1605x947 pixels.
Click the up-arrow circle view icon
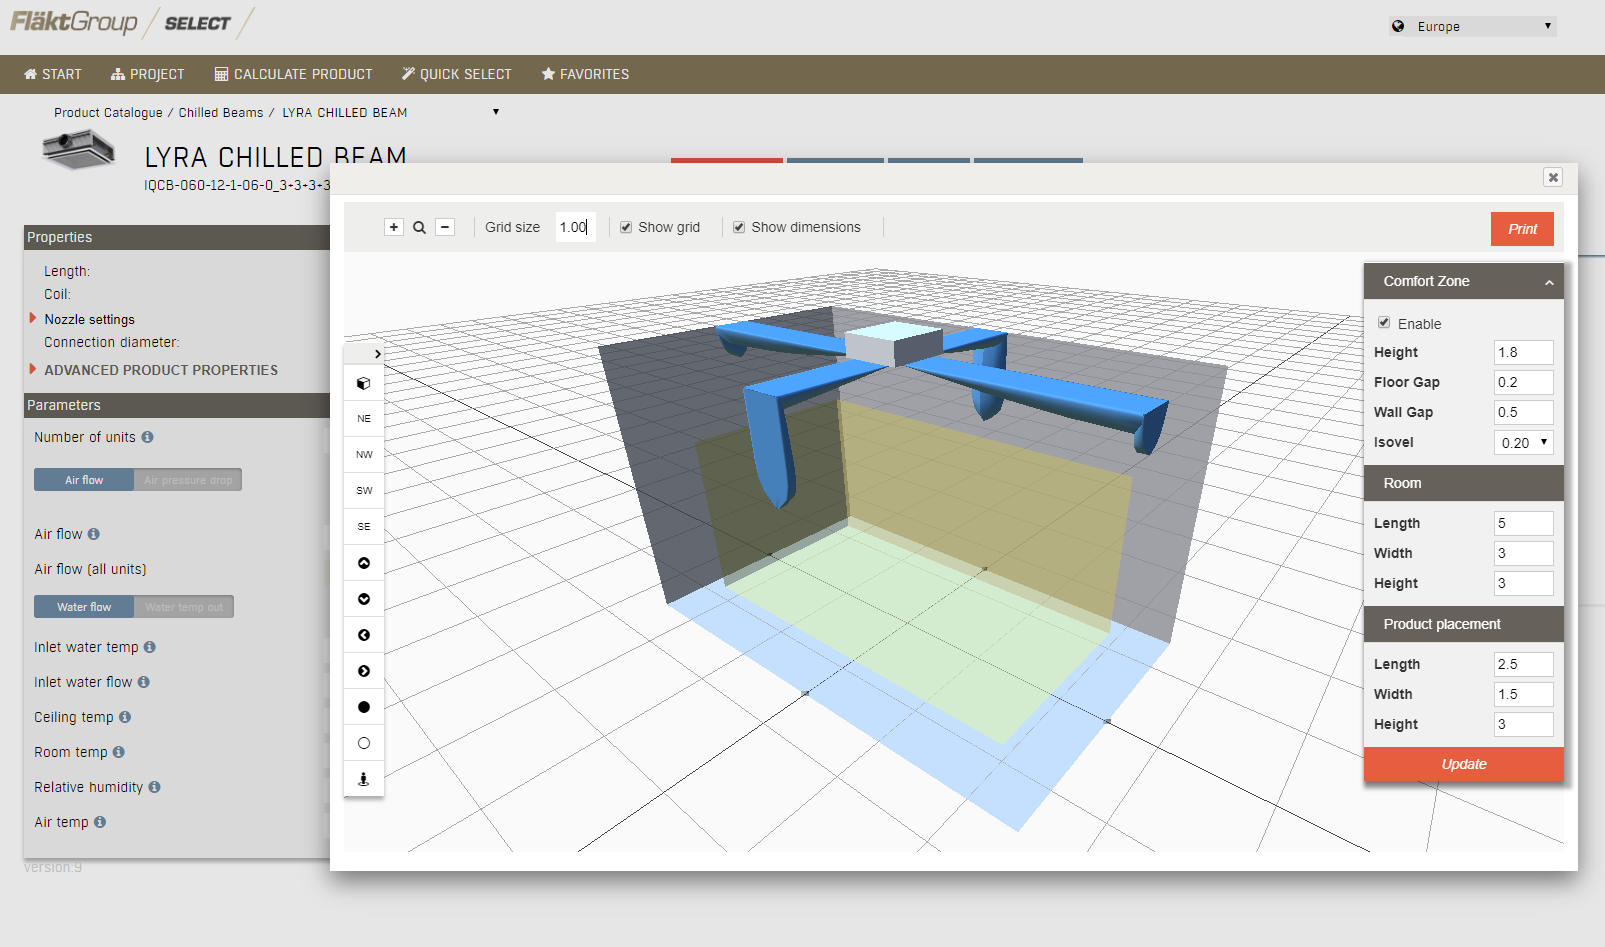[x=364, y=563]
